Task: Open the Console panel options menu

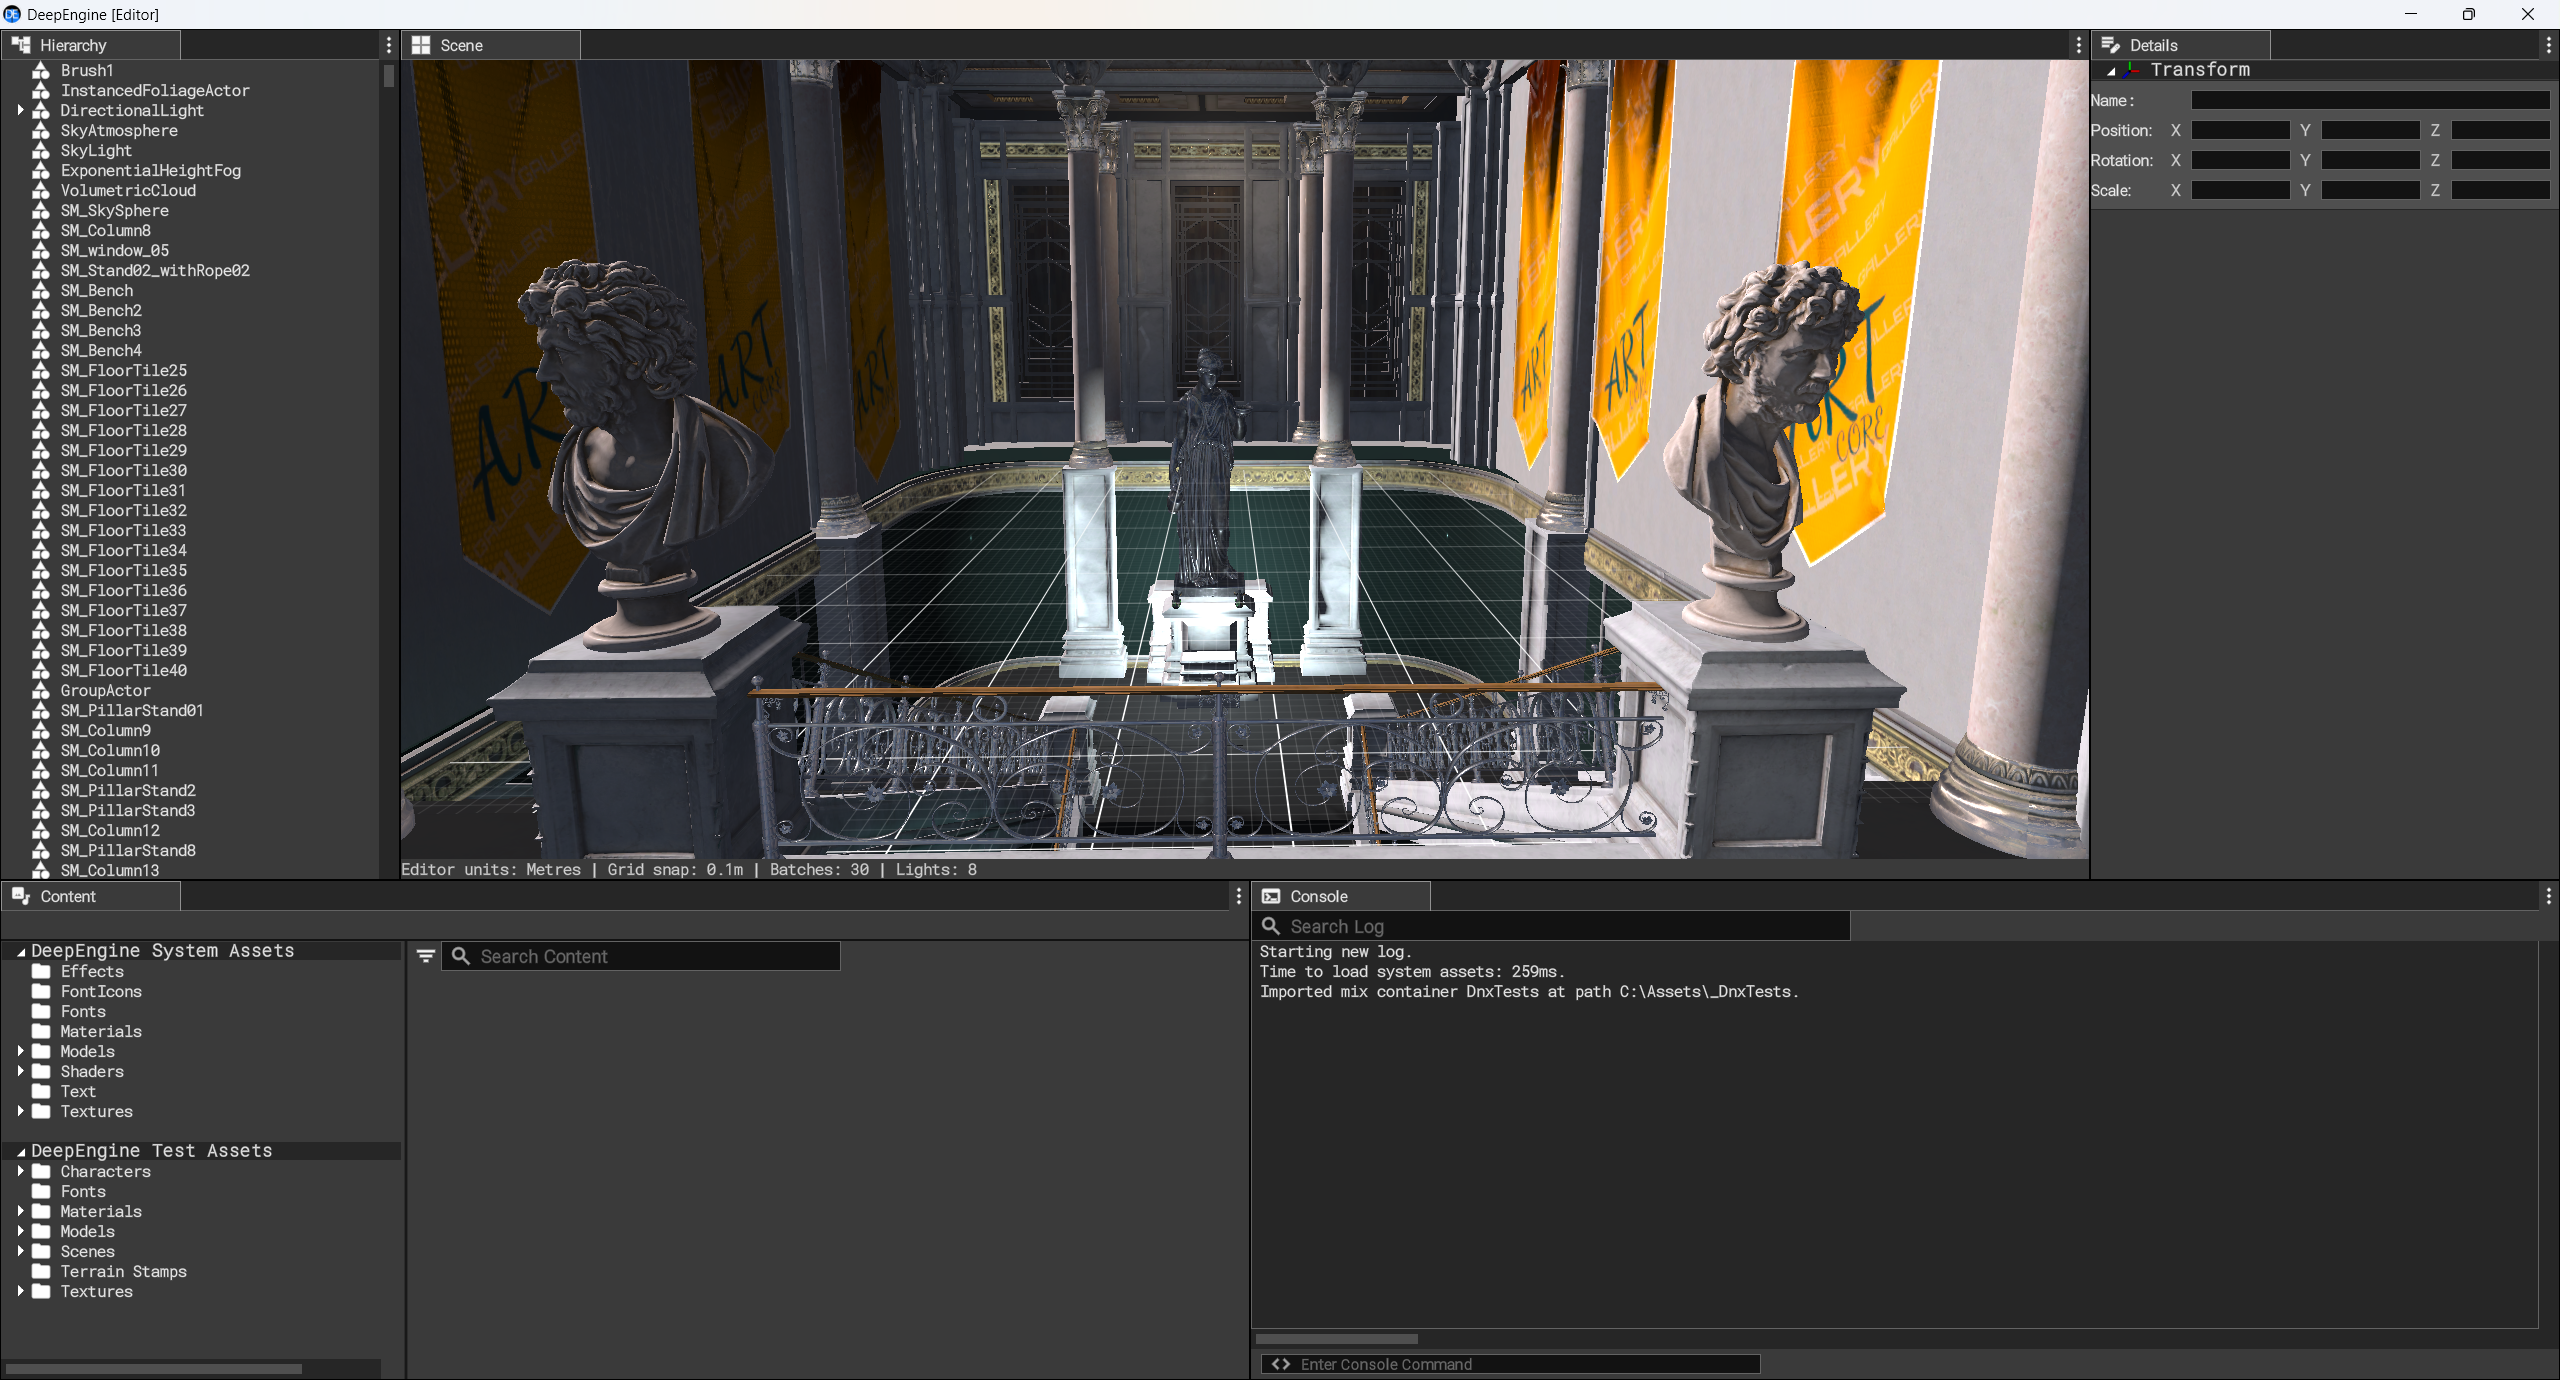Action: pyautogui.click(x=2548, y=896)
